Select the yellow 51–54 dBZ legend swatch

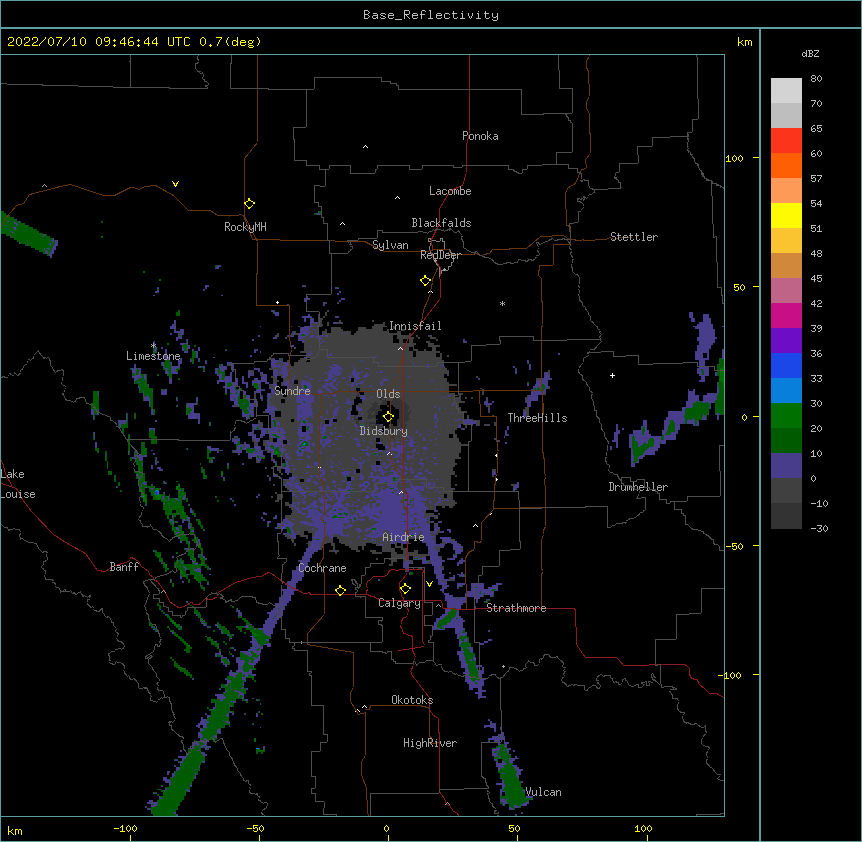point(786,215)
